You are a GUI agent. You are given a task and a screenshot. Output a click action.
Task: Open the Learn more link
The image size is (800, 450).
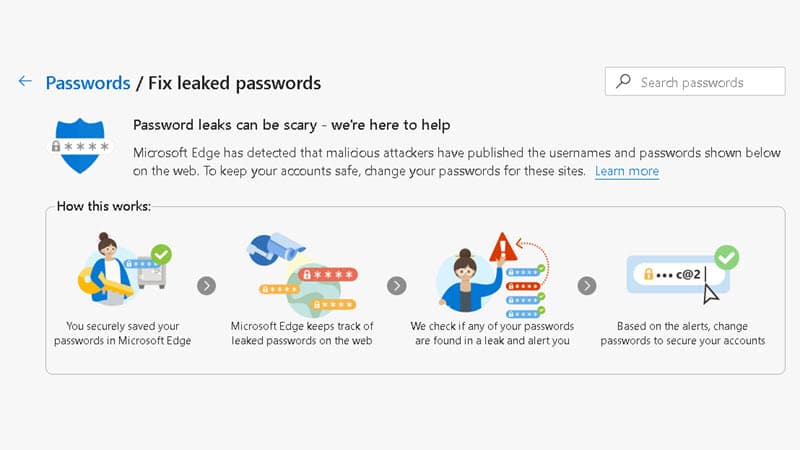click(x=627, y=171)
